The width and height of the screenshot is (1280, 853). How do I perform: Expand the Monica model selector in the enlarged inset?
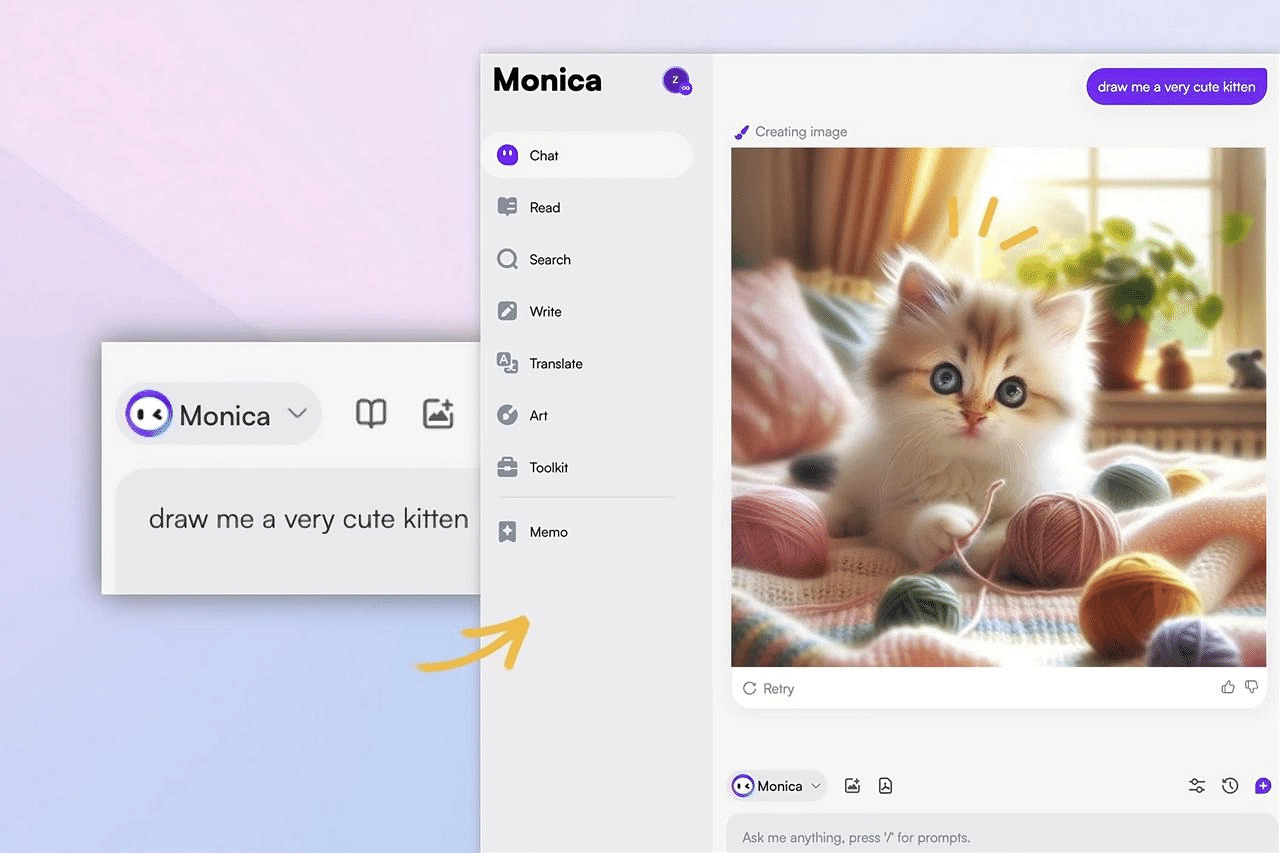tap(219, 414)
